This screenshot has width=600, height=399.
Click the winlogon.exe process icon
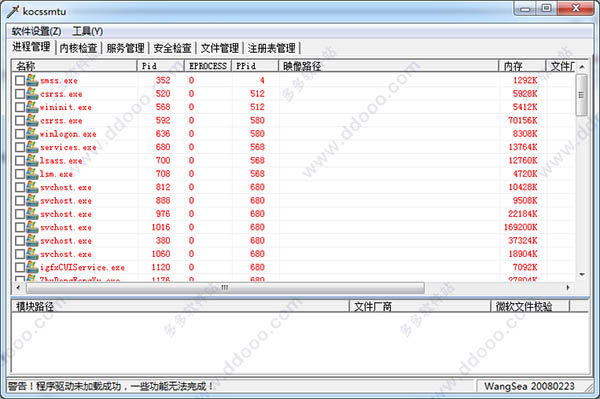(32, 134)
